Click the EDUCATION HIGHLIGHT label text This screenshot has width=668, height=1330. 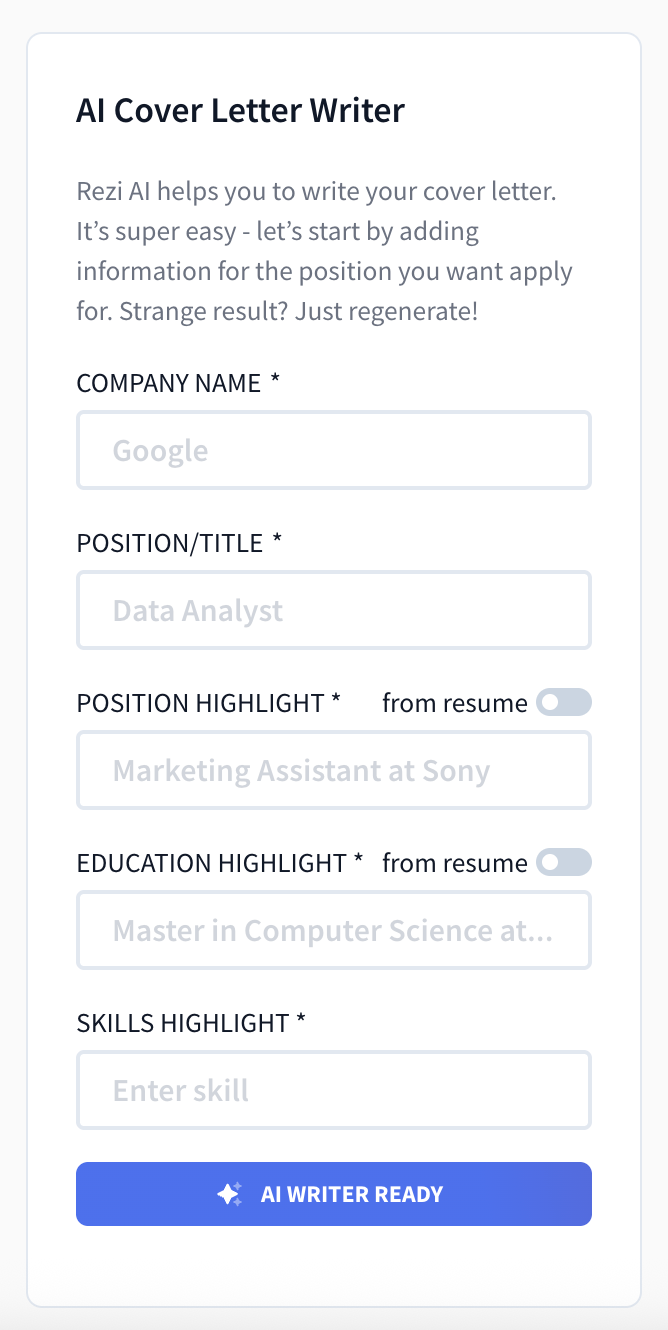pos(211,863)
